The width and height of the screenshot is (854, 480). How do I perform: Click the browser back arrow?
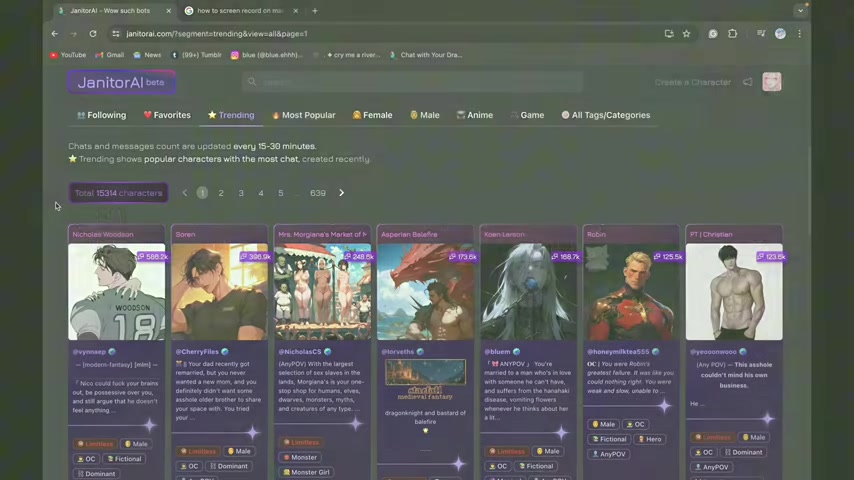coord(55,33)
